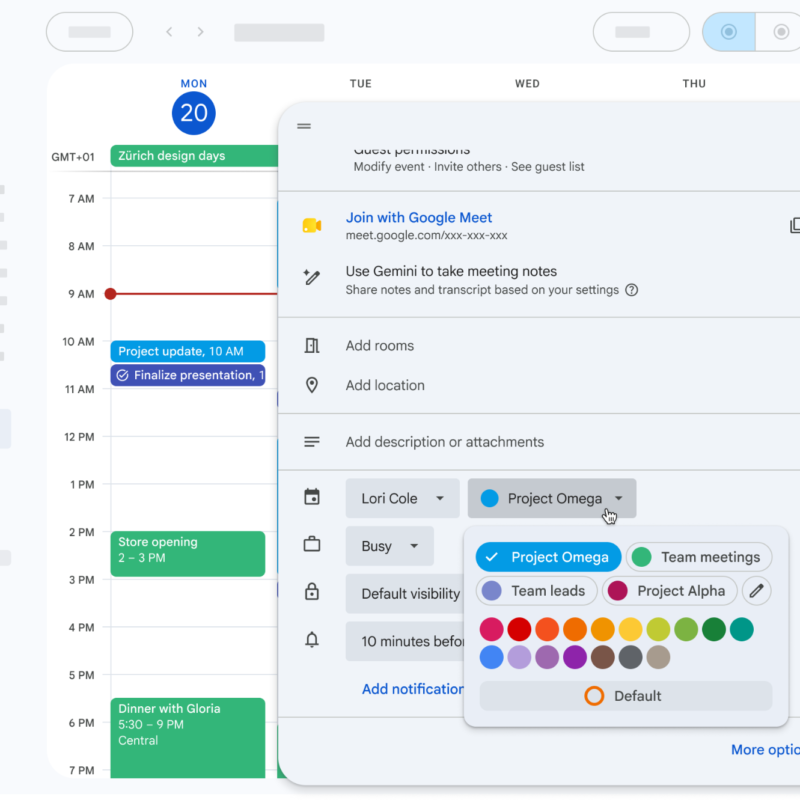Click Add description or attachments field
The height and width of the screenshot is (800, 800).
click(445, 442)
